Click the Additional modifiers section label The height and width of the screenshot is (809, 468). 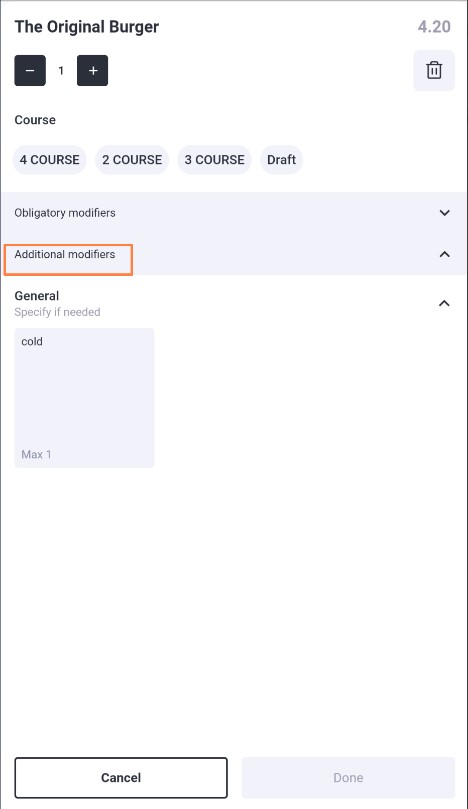65,254
